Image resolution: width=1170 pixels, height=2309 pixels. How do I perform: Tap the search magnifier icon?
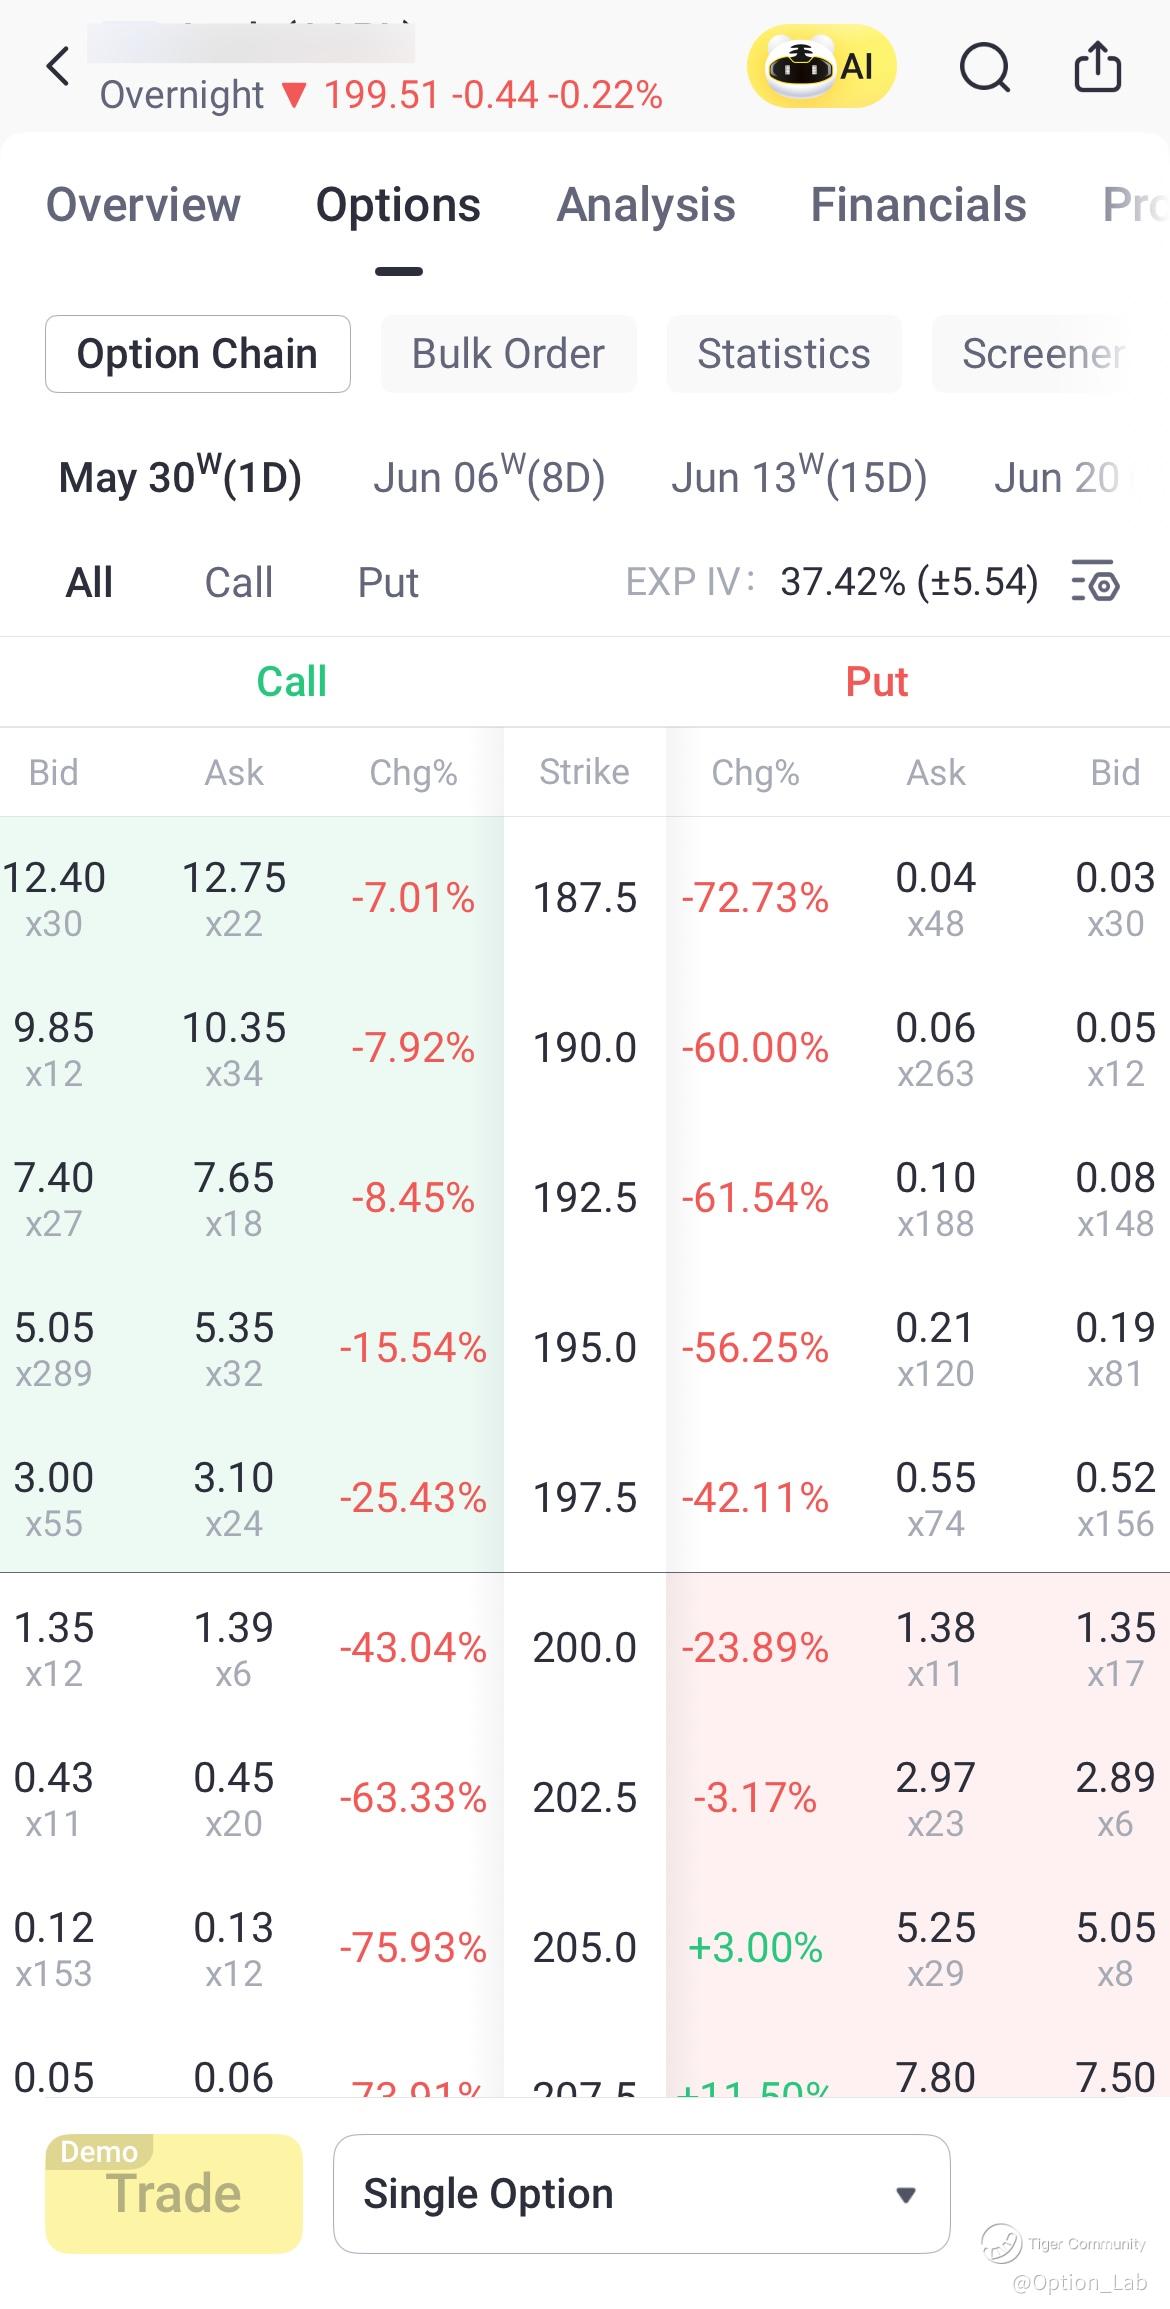(x=984, y=67)
